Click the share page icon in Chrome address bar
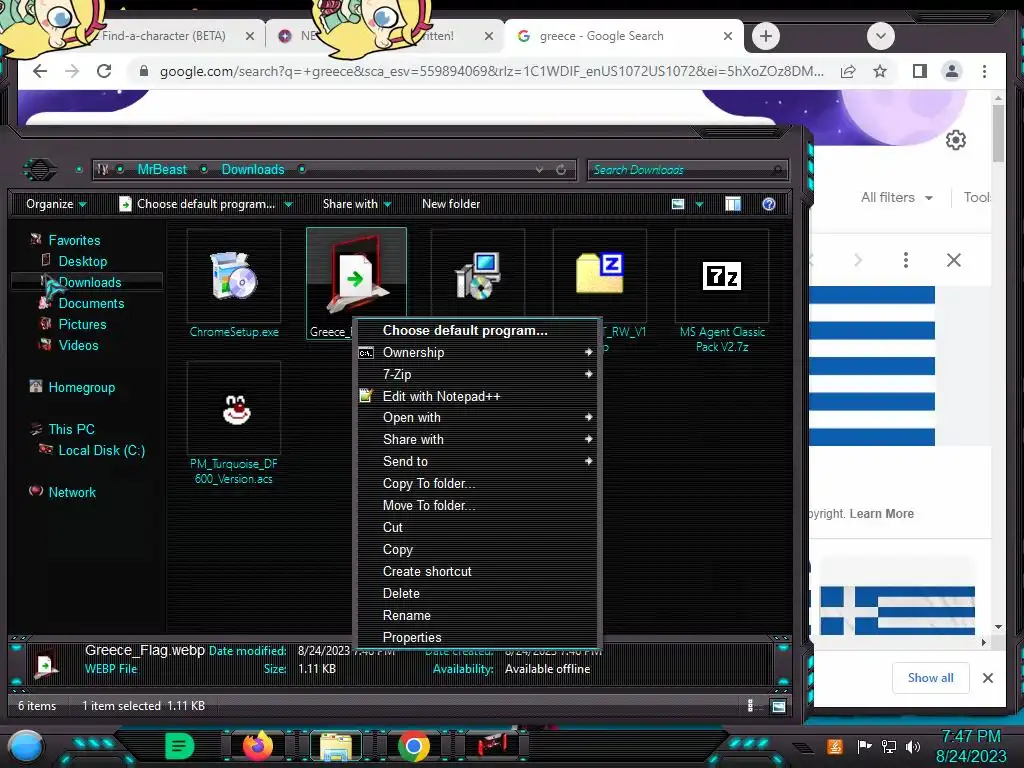Screen dimensions: 1024x768 [x=848, y=71]
